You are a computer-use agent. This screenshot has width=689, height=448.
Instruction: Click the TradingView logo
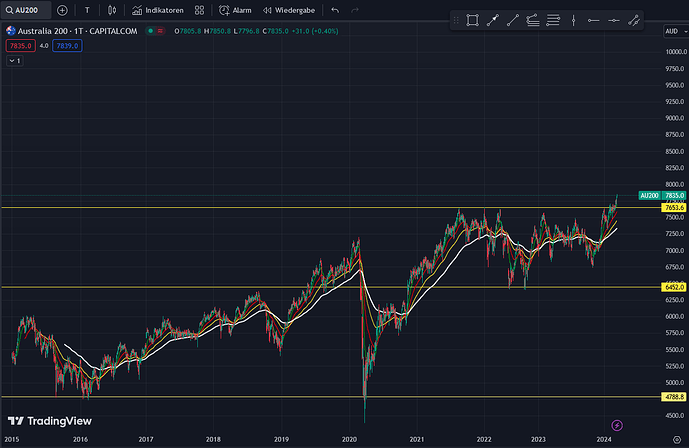(x=50, y=421)
